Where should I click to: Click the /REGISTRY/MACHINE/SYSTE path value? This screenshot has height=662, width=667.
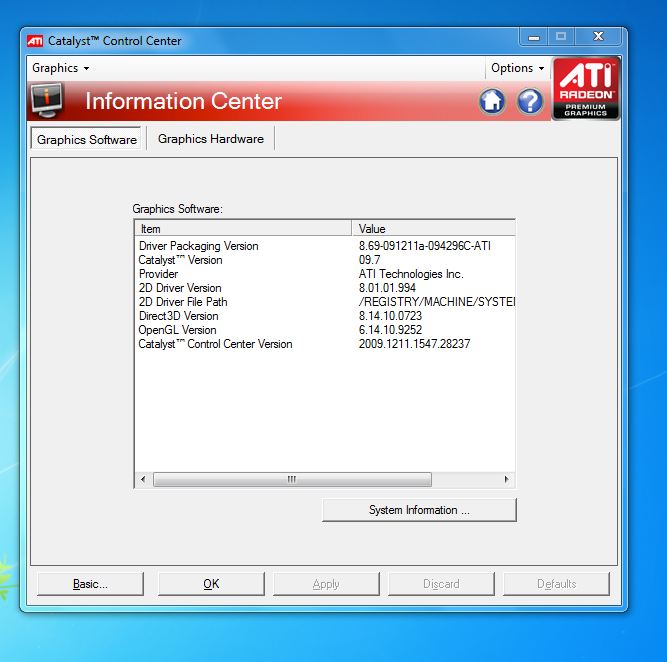click(437, 302)
